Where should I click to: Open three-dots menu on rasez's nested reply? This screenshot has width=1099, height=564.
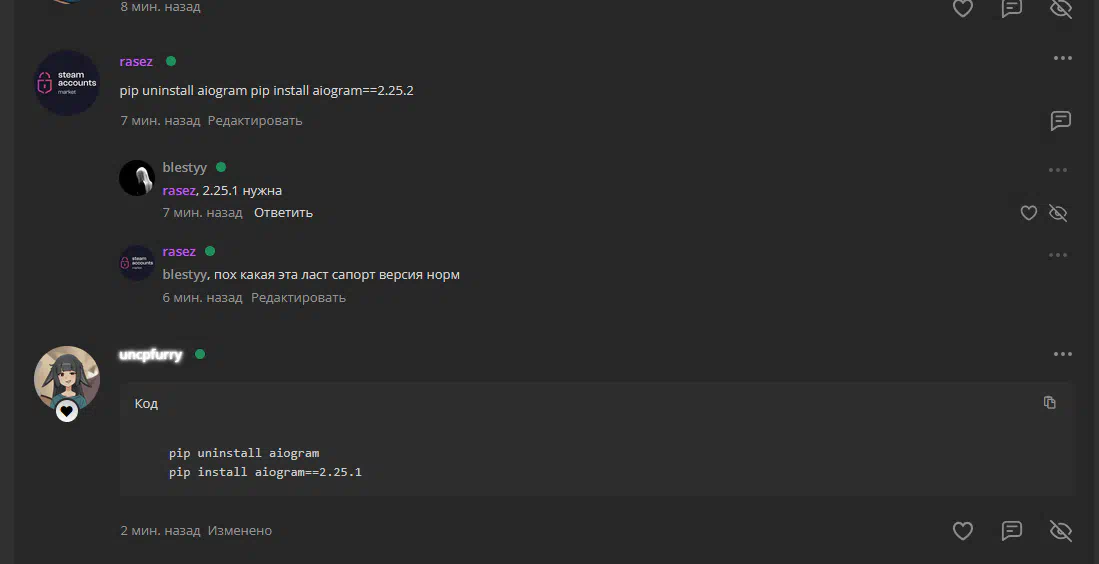[x=1058, y=255]
